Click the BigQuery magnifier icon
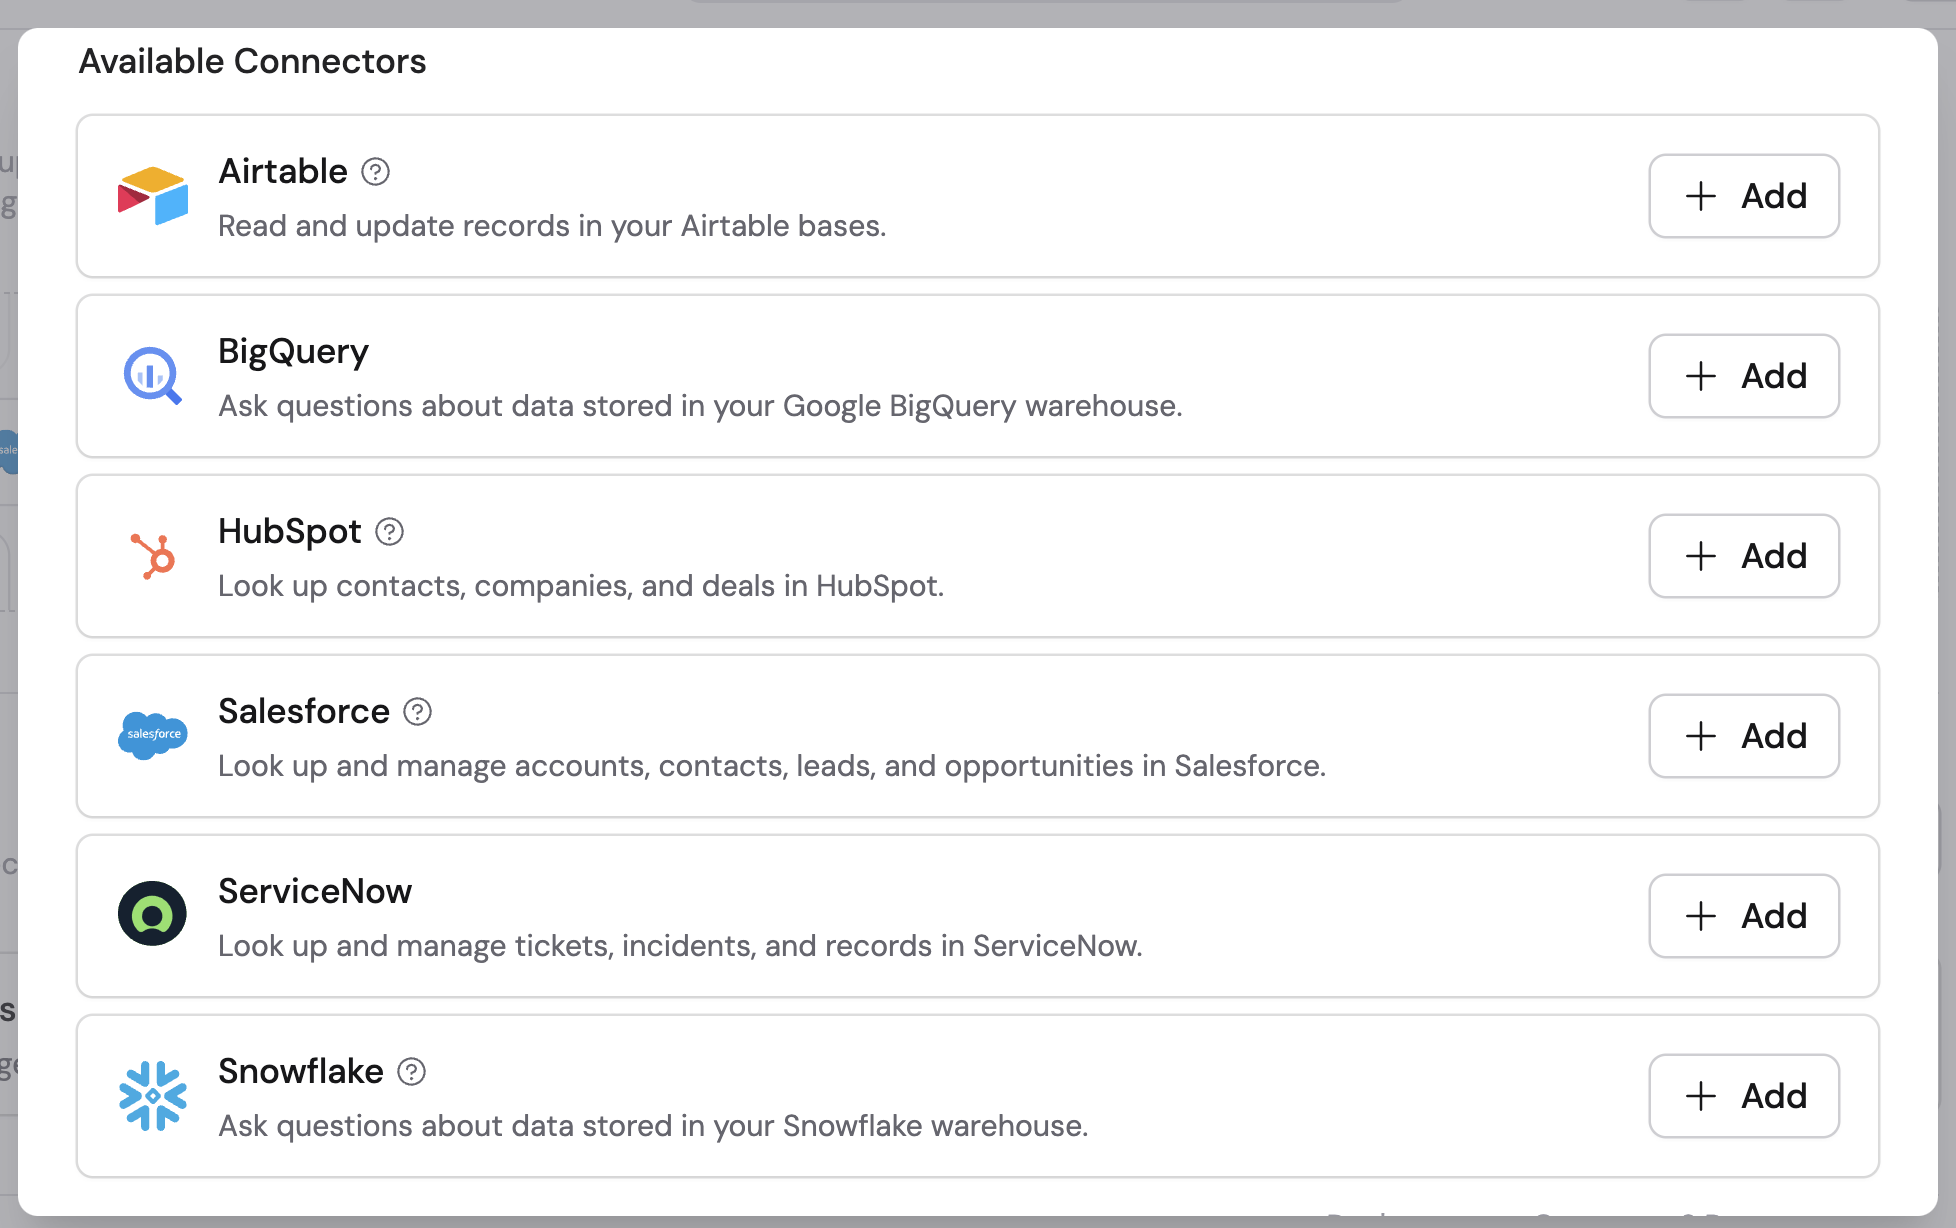1956x1228 pixels. pos(150,376)
